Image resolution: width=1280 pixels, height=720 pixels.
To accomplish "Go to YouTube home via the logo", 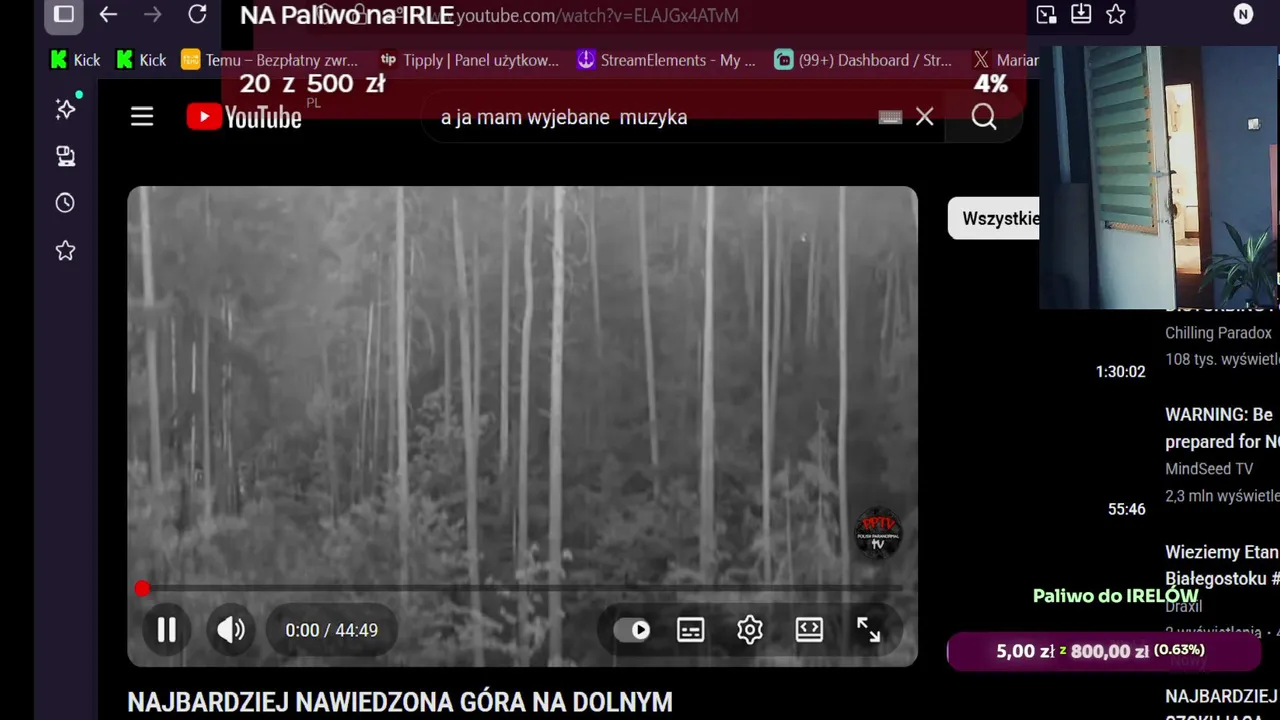I will point(244,117).
